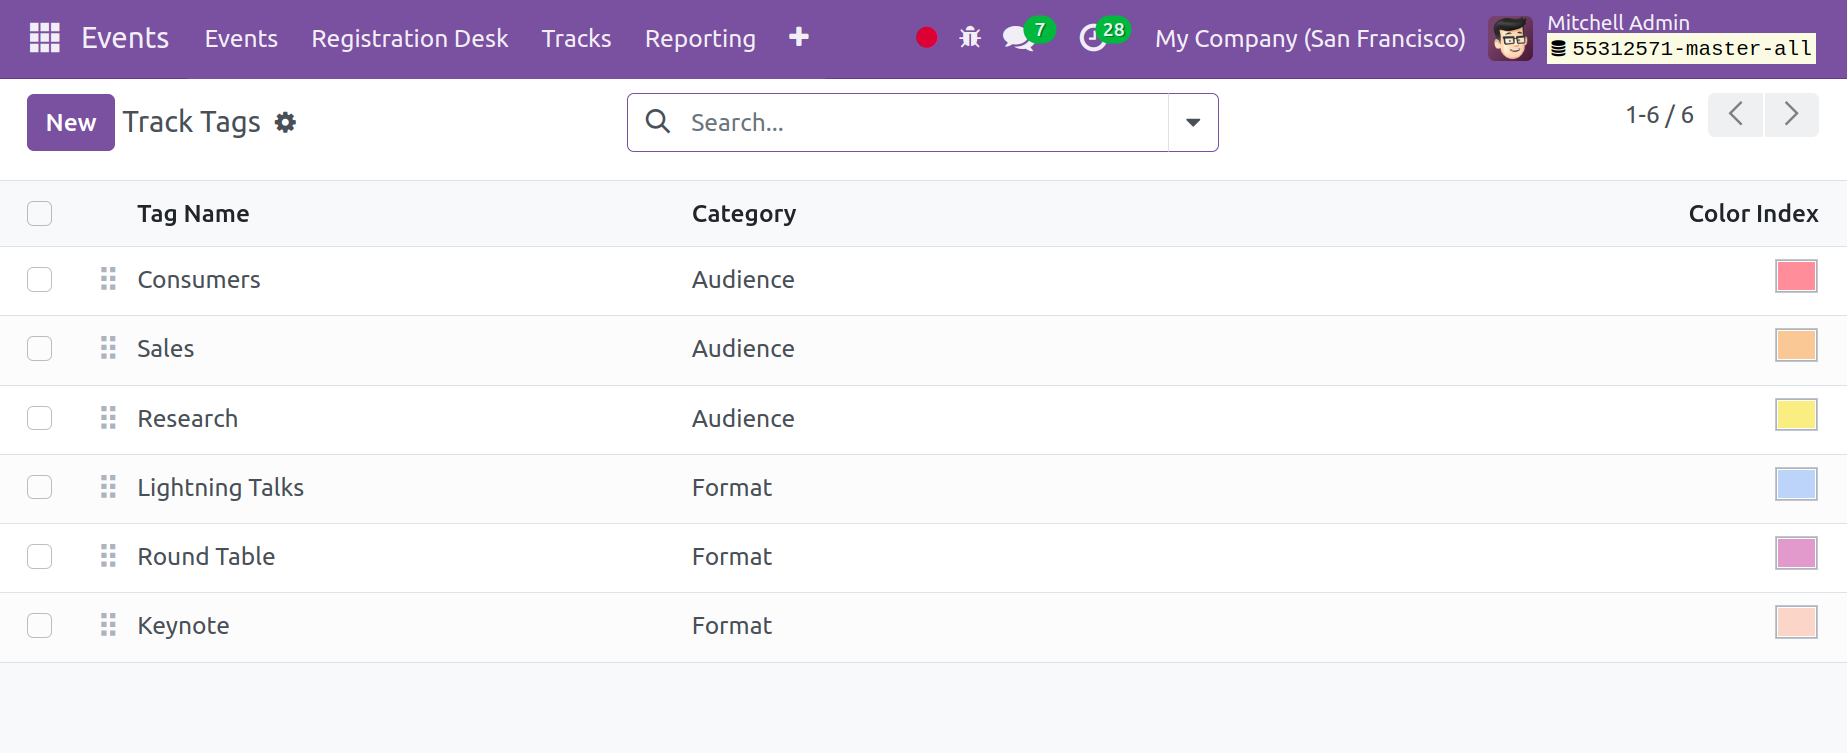The height and width of the screenshot is (753, 1847).
Task: Focus the Search... input field
Action: 925,122
